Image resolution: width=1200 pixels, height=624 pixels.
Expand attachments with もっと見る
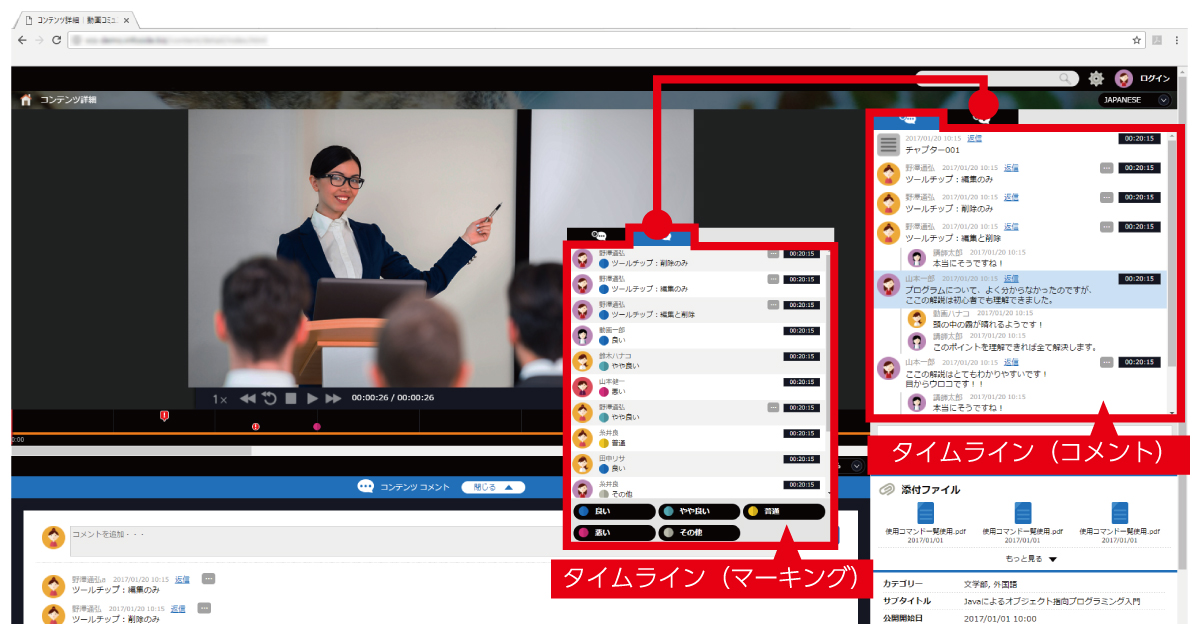click(1030, 558)
